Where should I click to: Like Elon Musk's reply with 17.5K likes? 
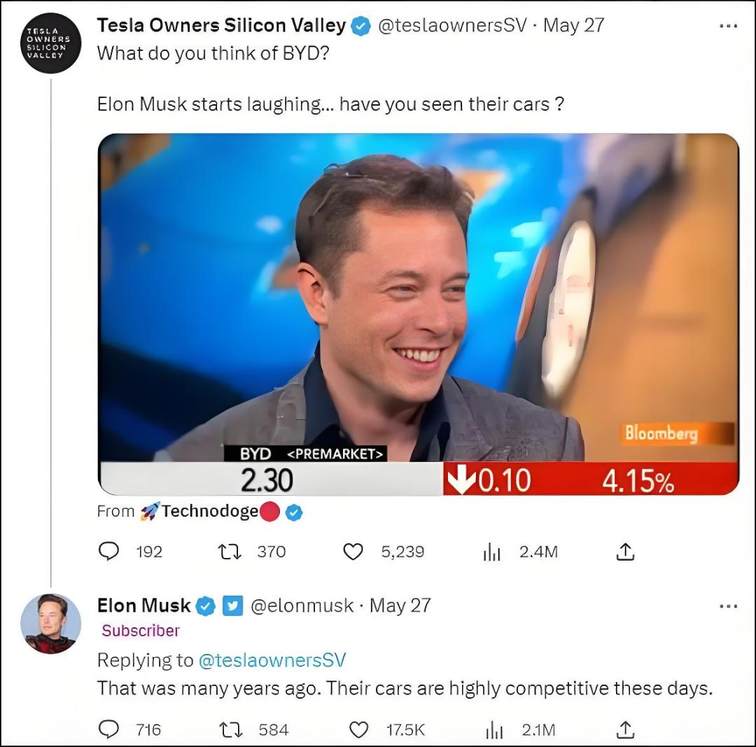point(358,729)
